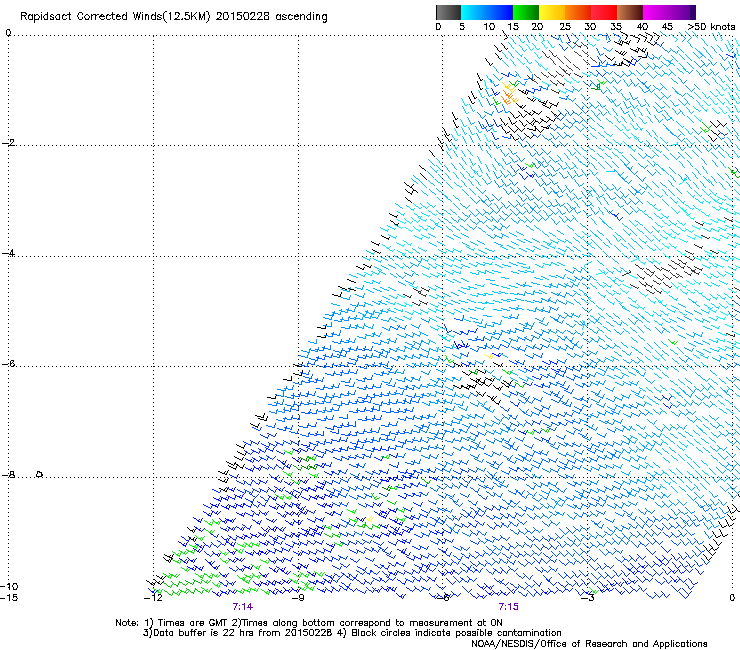Click the '20' label under the color scale

pos(537,27)
